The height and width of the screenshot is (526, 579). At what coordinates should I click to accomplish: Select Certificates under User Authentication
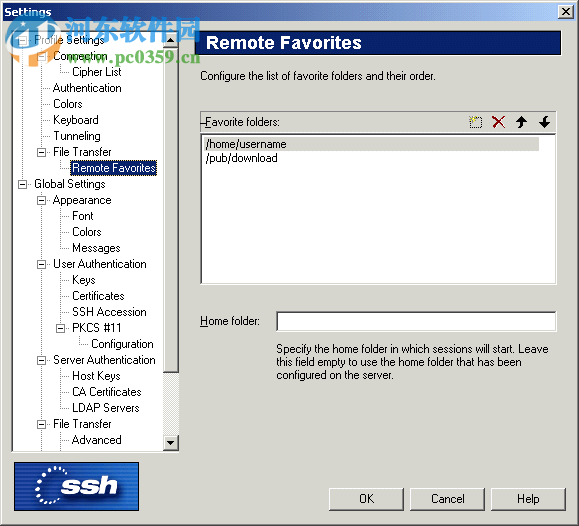[98, 296]
